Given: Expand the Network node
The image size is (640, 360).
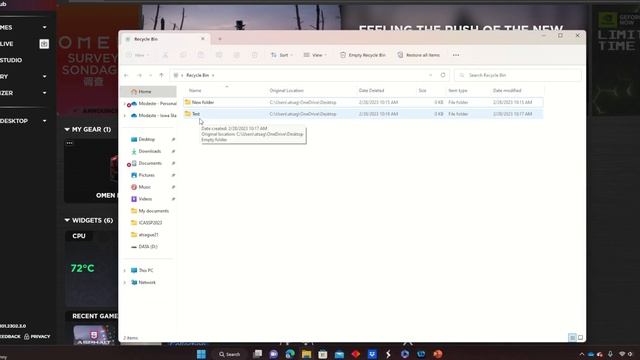Looking at the screenshot, I should (x=124, y=282).
